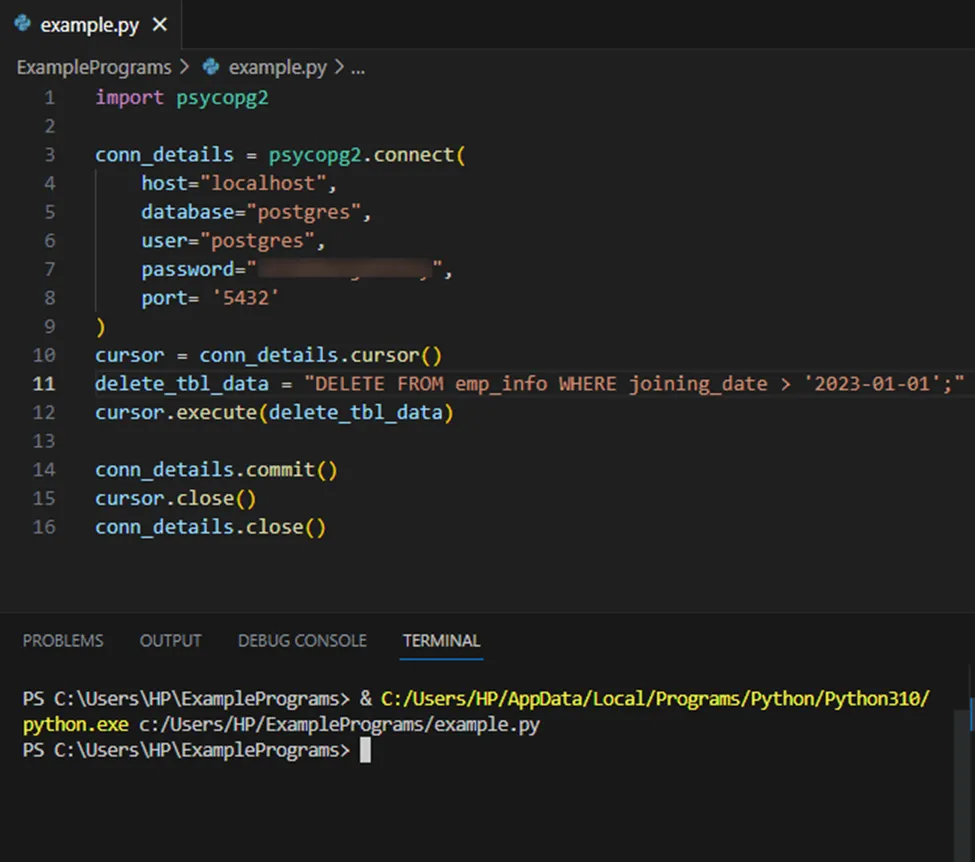The image size is (975, 862).
Task: Select the example.py editor tab
Action: click(x=89, y=25)
